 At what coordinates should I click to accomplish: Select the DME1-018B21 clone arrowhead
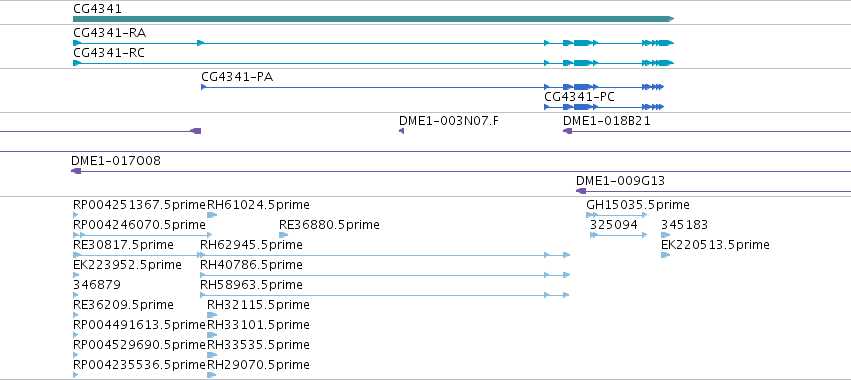pos(568,131)
